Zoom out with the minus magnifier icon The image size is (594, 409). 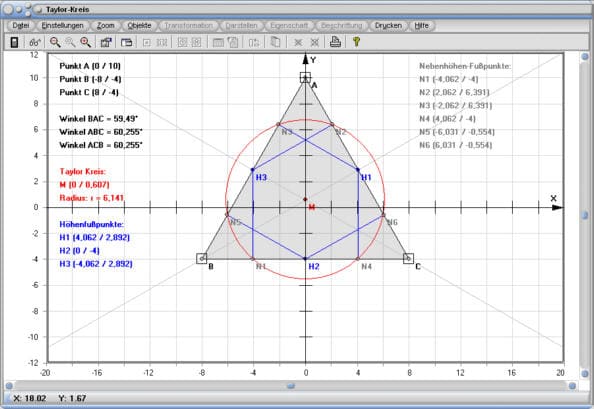coord(55,42)
